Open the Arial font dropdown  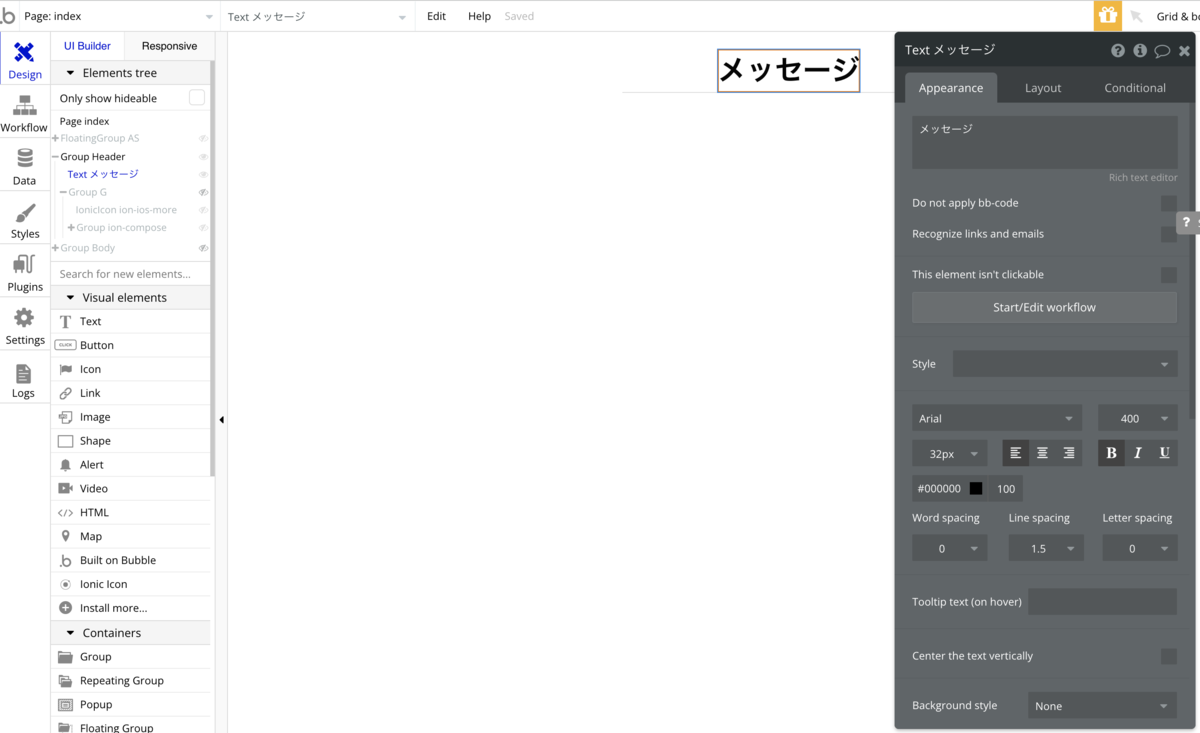(997, 418)
